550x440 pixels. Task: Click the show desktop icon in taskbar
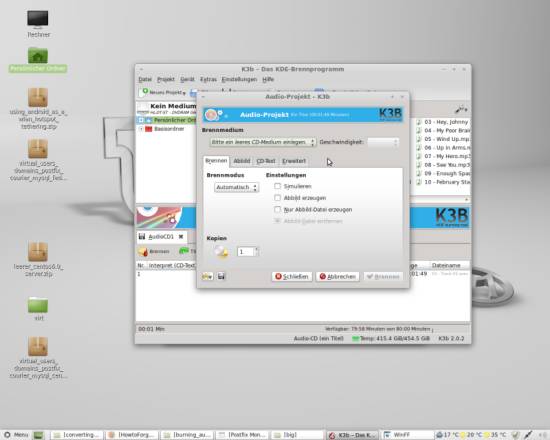pyautogui.click(x=39, y=435)
